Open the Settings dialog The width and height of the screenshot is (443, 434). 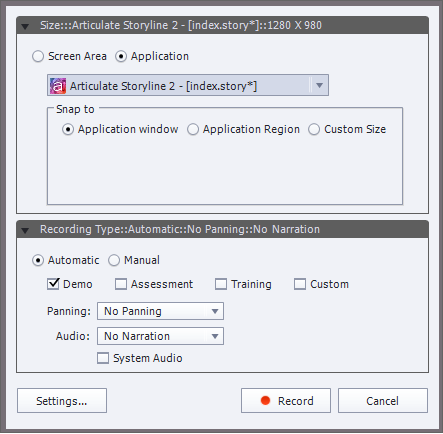coord(62,401)
